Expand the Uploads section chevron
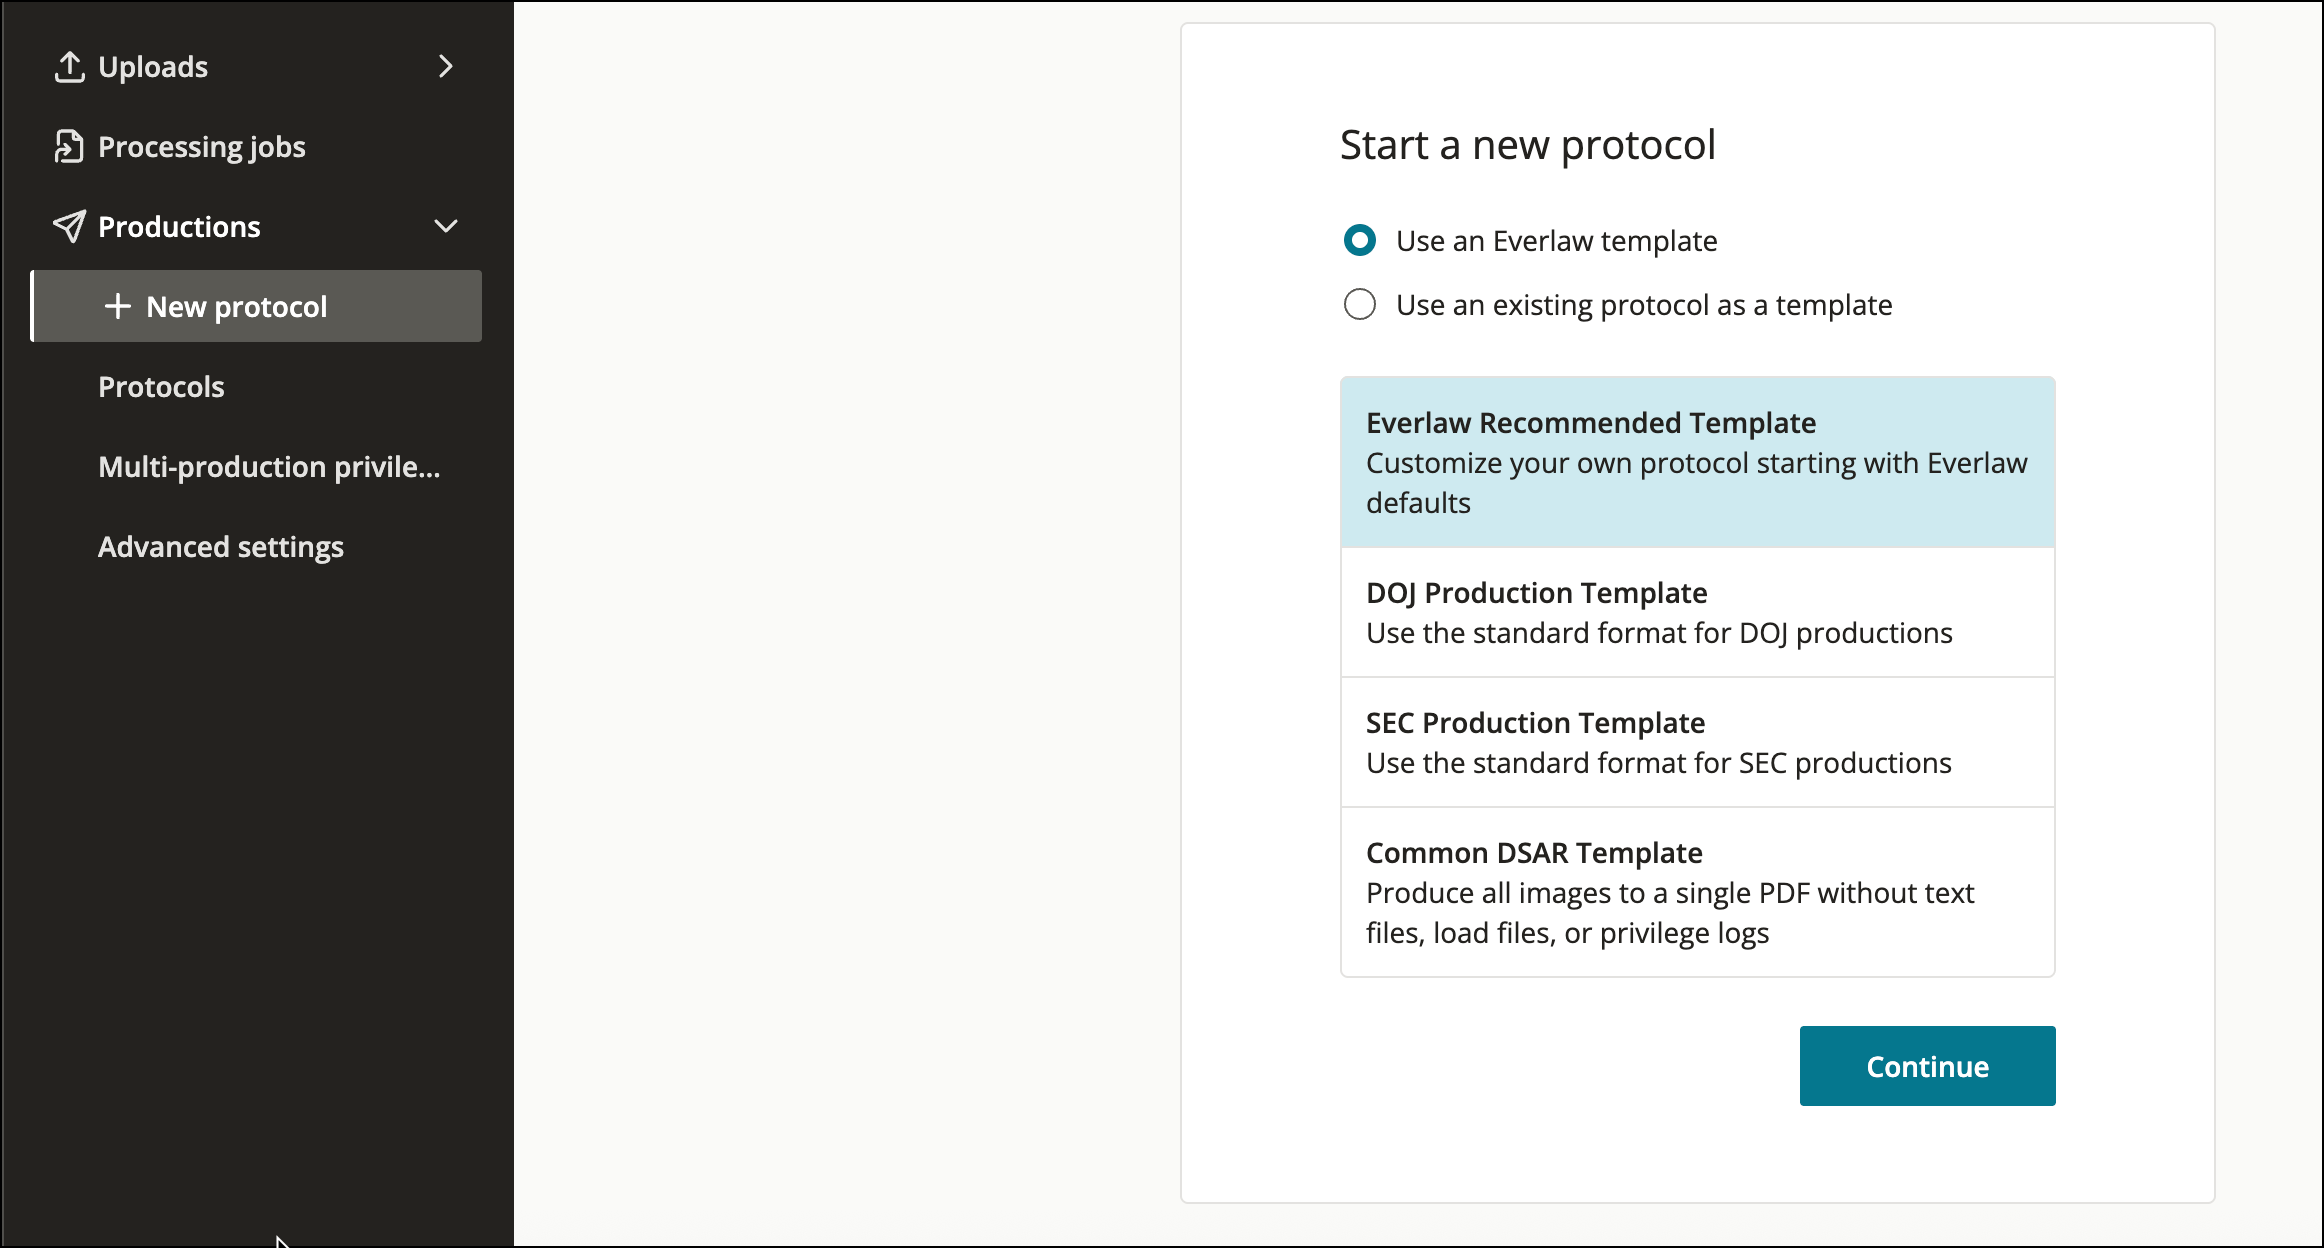 pyautogui.click(x=446, y=67)
